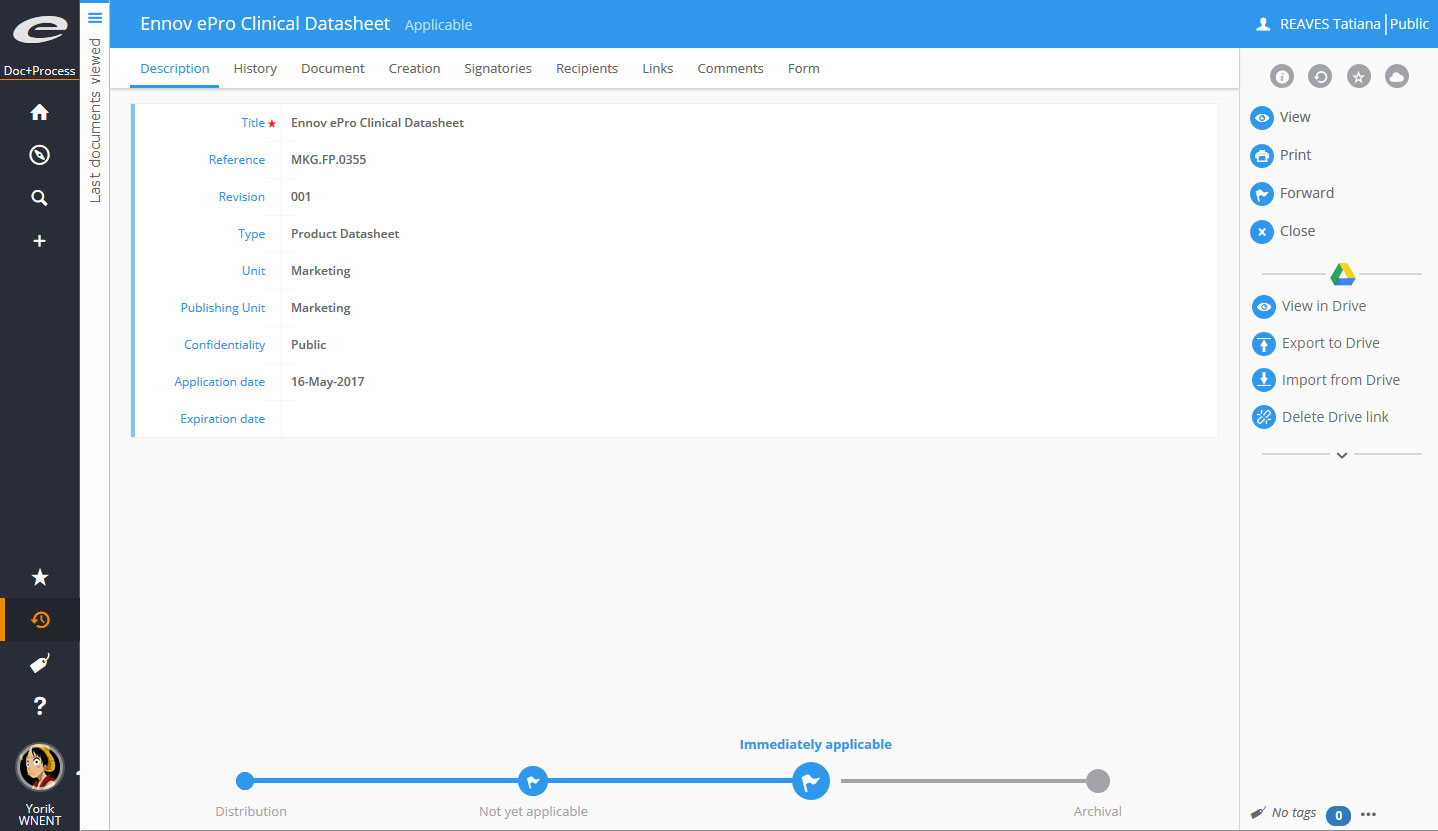Click the Confidentiality value Public
This screenshot has width=1438, height=831.
tap(309, 345)
